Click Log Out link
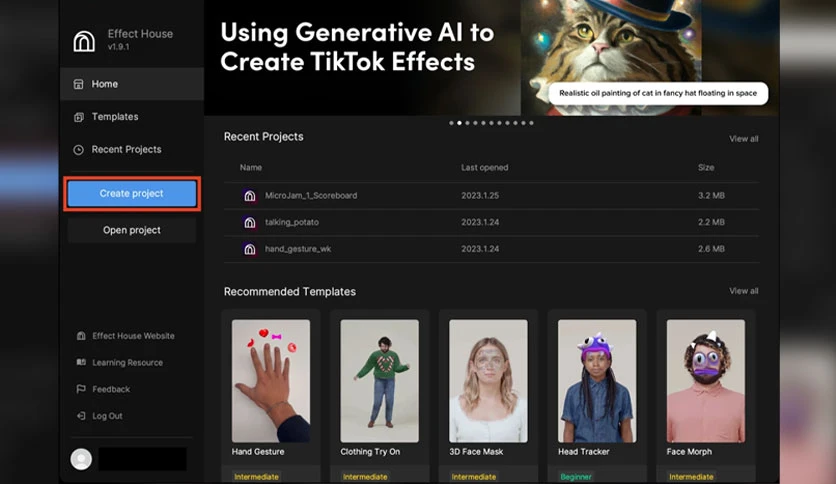The width and height of the screenshot is (836, 484). coord(107,416)
